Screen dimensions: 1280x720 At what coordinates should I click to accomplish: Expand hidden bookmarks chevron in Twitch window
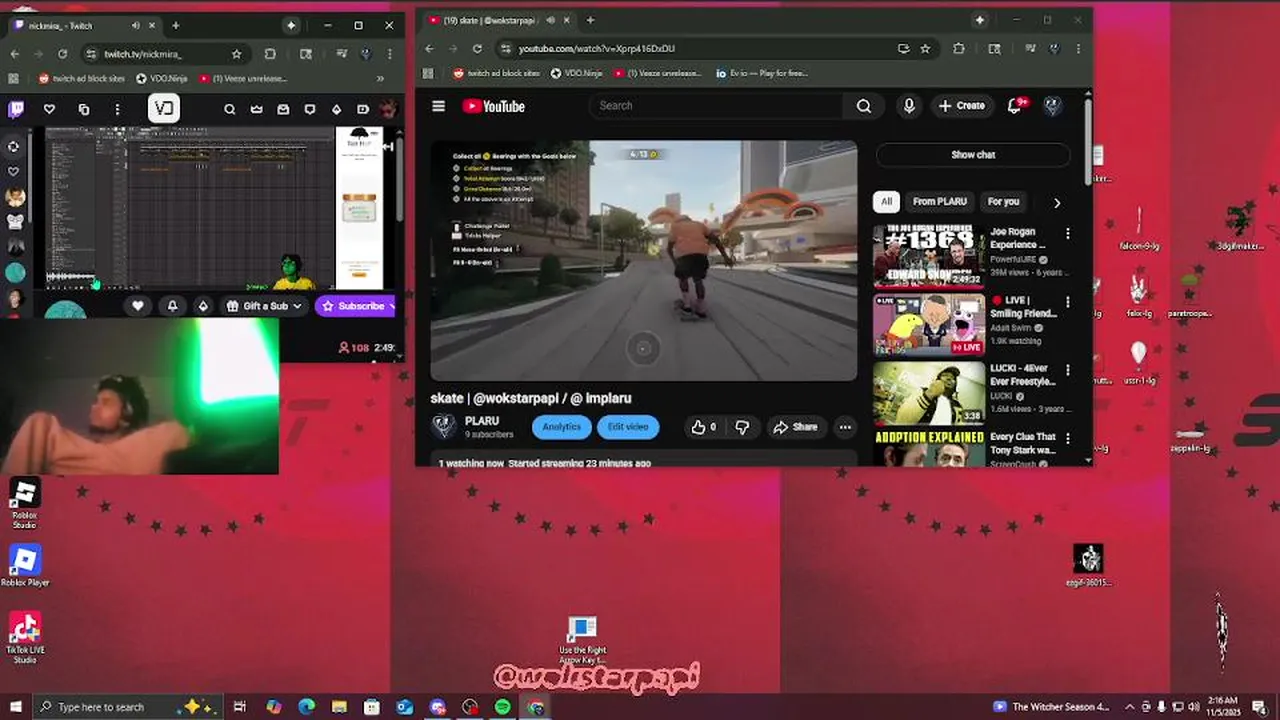click(380, 78)
